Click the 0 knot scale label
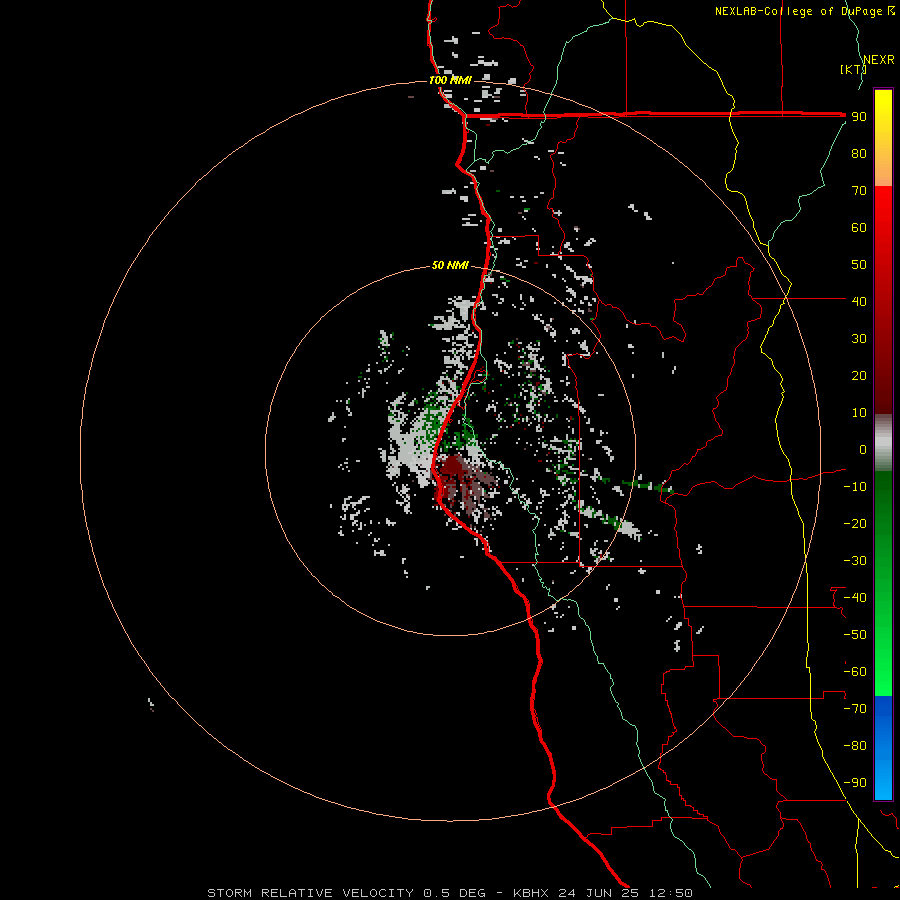The image size is (900, 900). [x=863, y=449]
